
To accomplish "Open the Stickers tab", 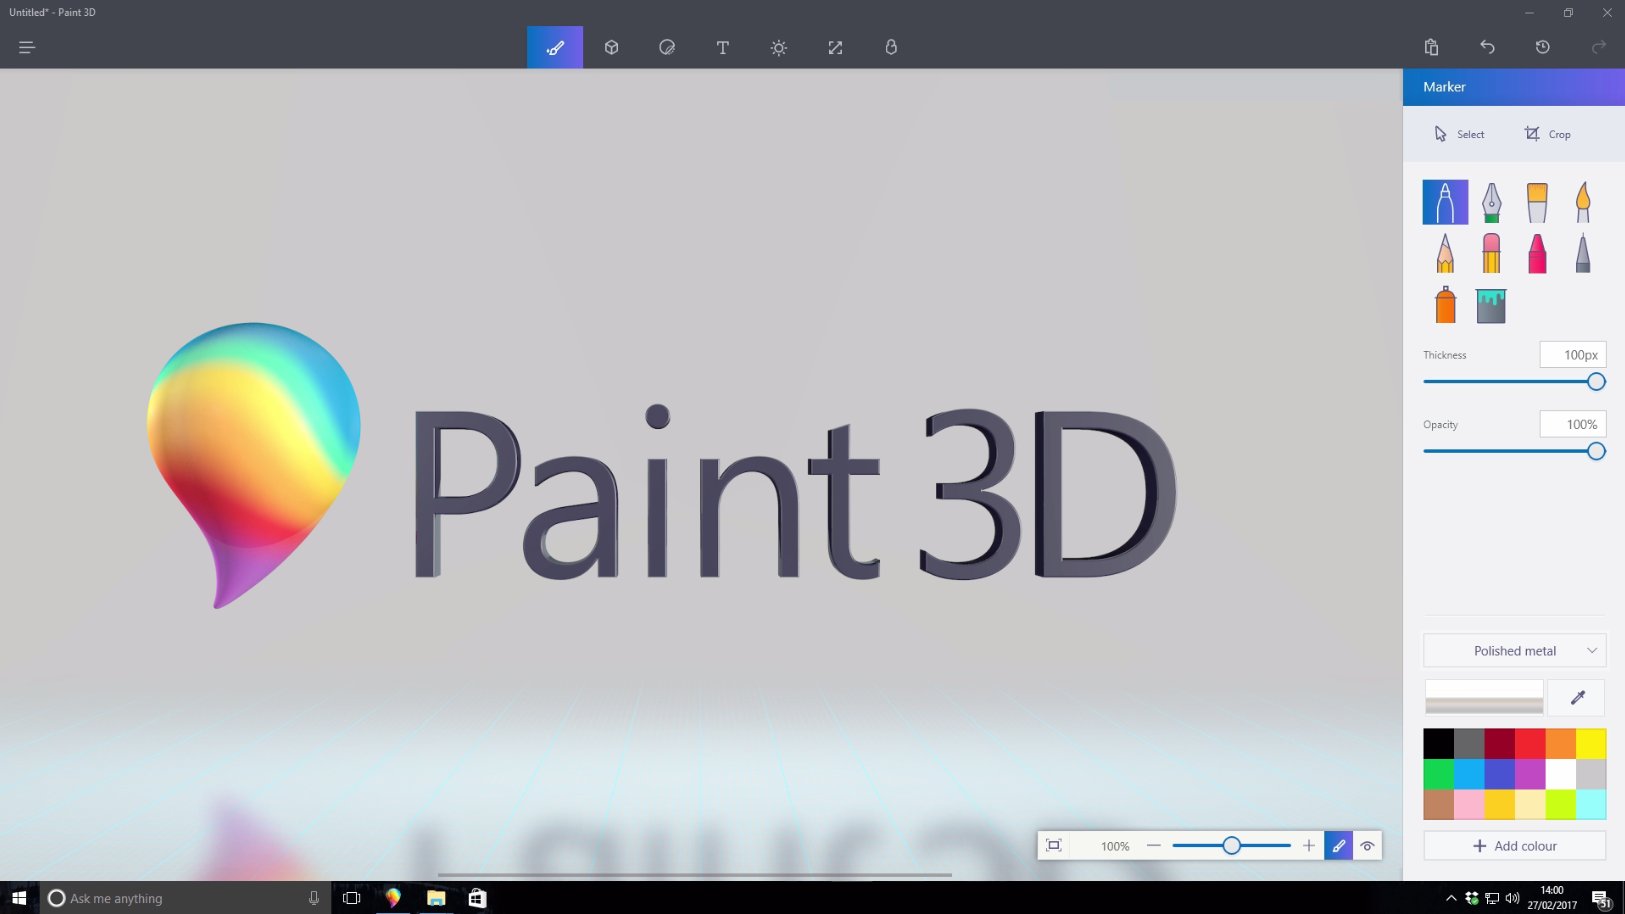I will (x=667, y=47).
